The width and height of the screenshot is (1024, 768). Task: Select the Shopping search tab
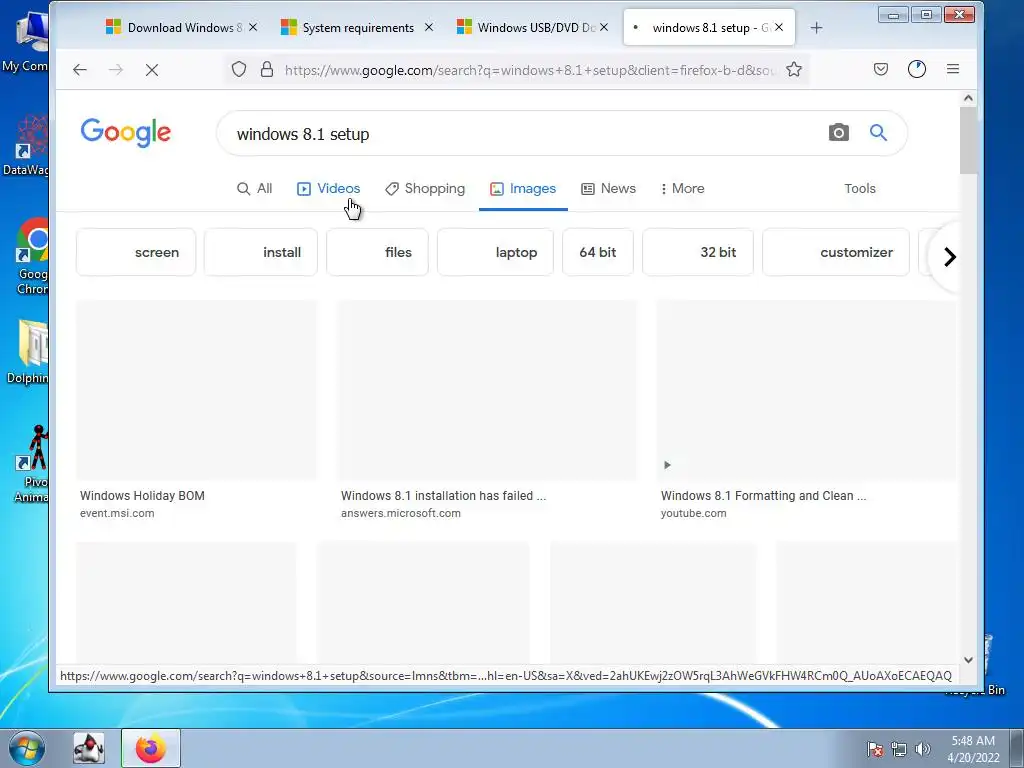coord(425,188)
